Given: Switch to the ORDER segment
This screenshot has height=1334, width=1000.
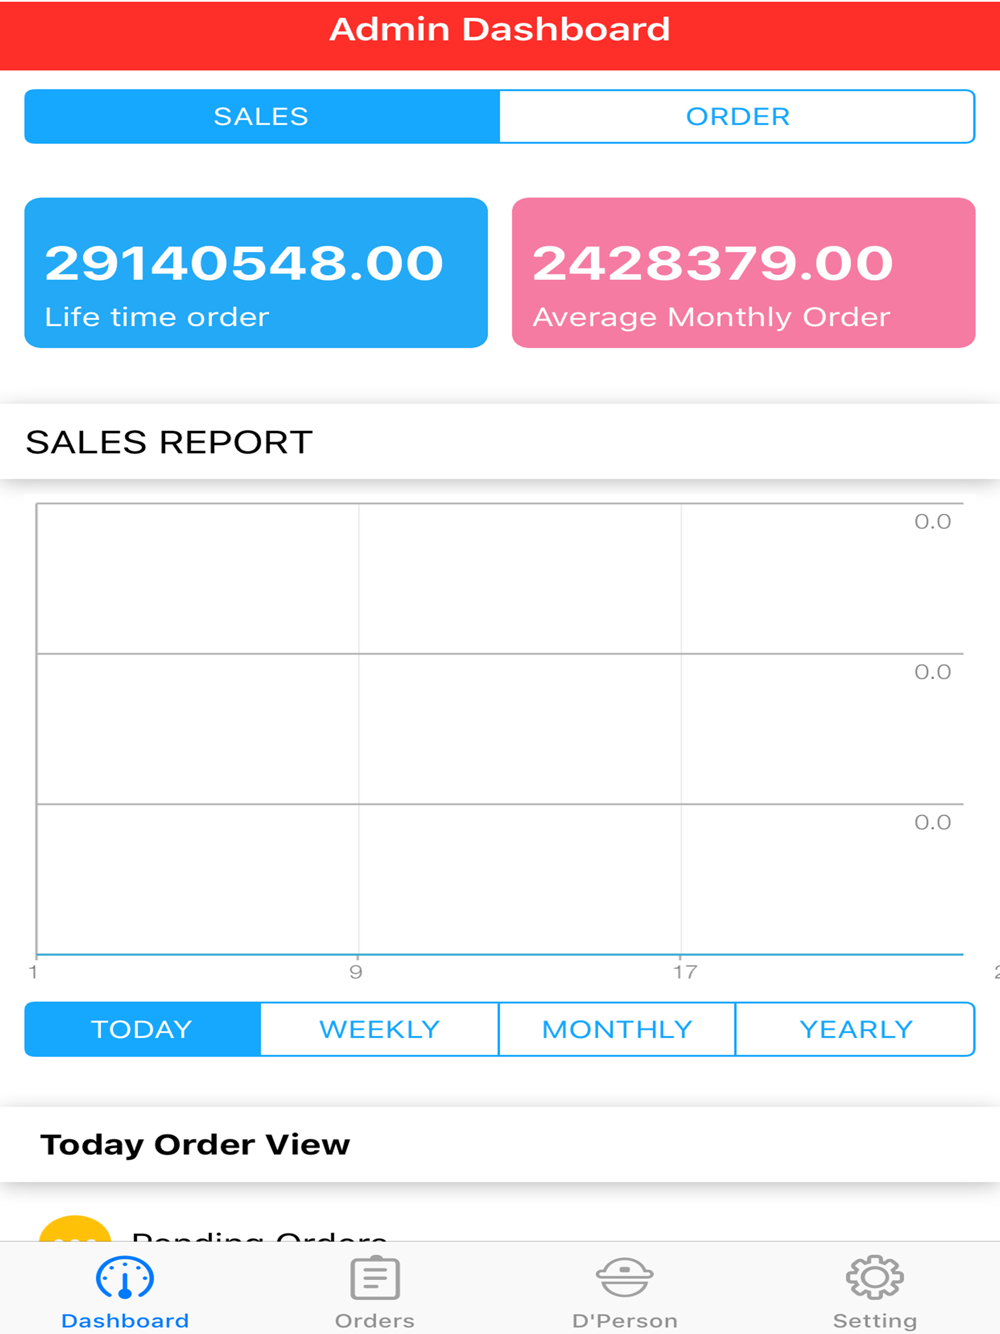Looking at the screenshot, I should pos(737,116).
